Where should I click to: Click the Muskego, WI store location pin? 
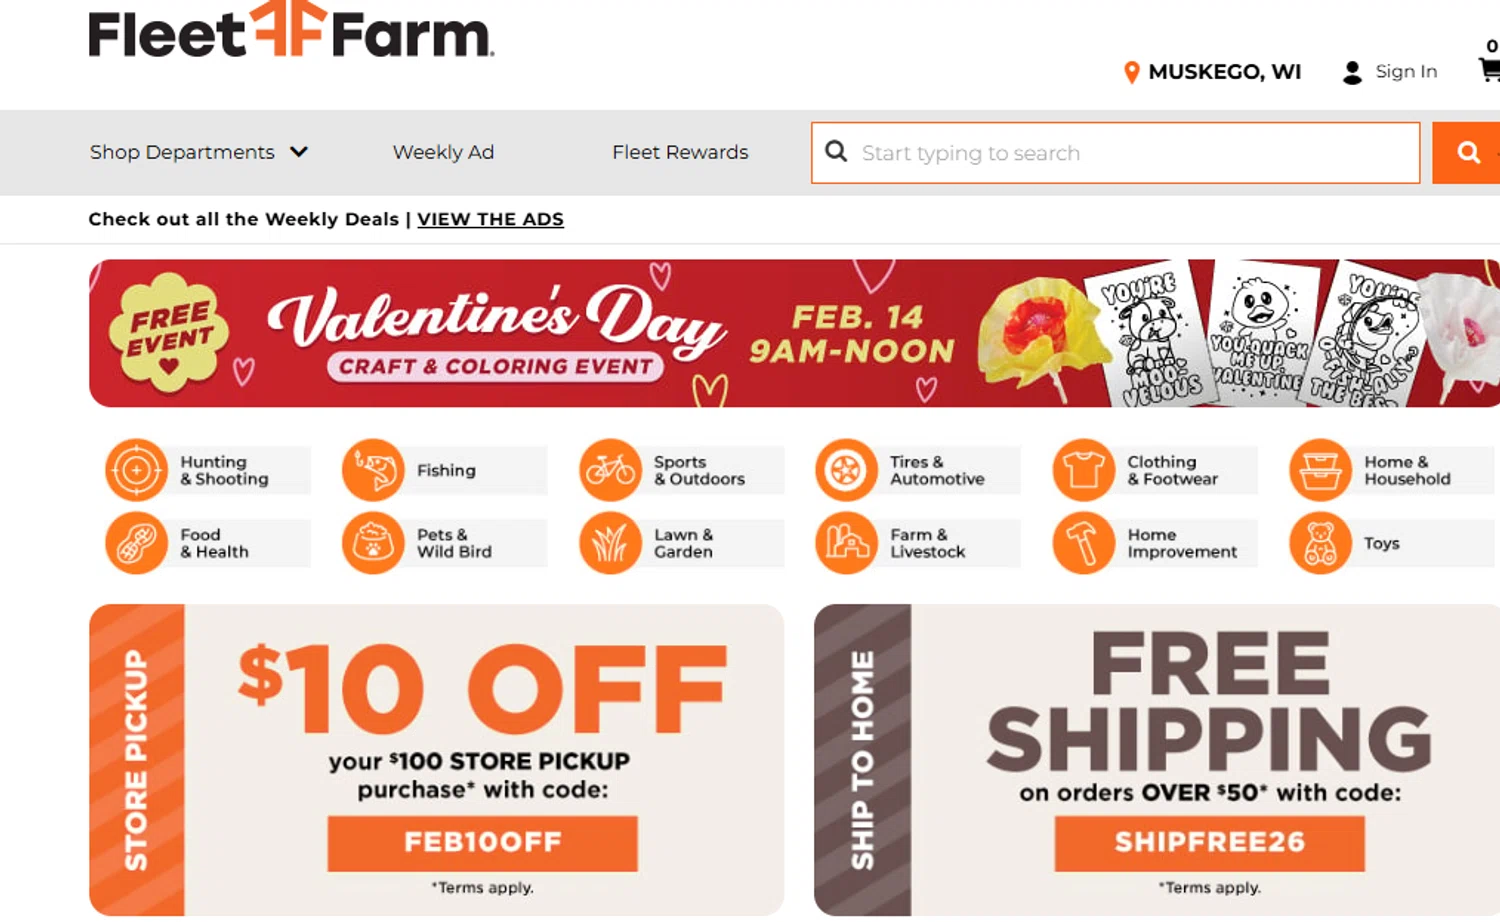click(1132, 72)
